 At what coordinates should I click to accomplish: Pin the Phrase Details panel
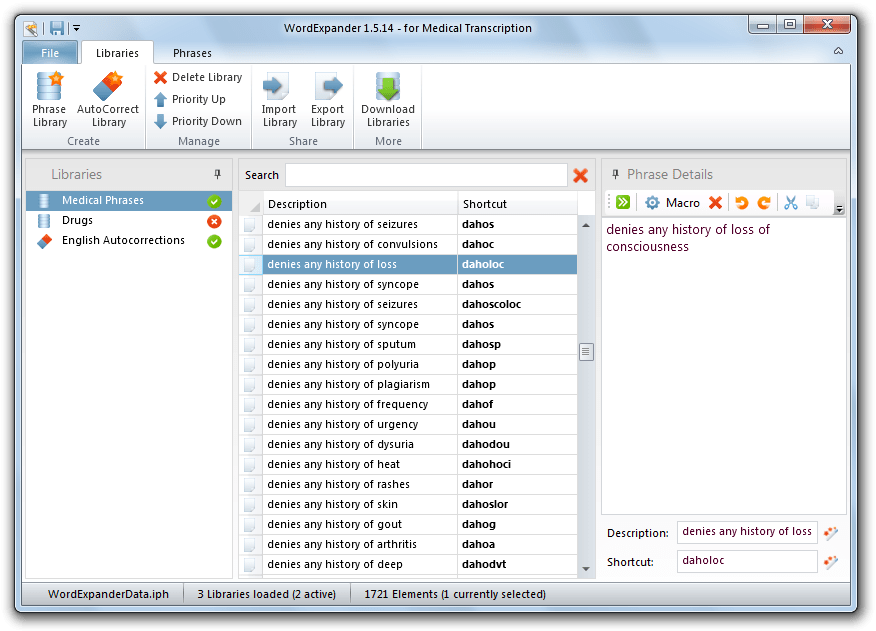point(615,174)
